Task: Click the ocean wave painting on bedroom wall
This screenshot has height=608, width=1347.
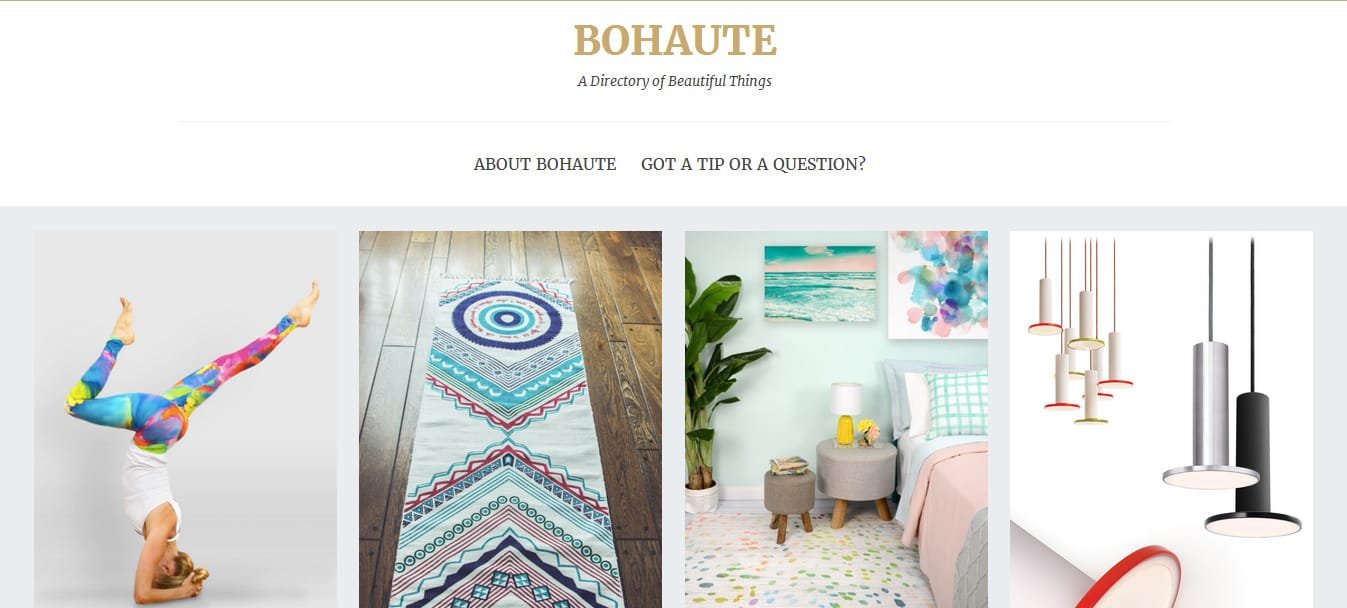Action: click(x=820, y=284)
